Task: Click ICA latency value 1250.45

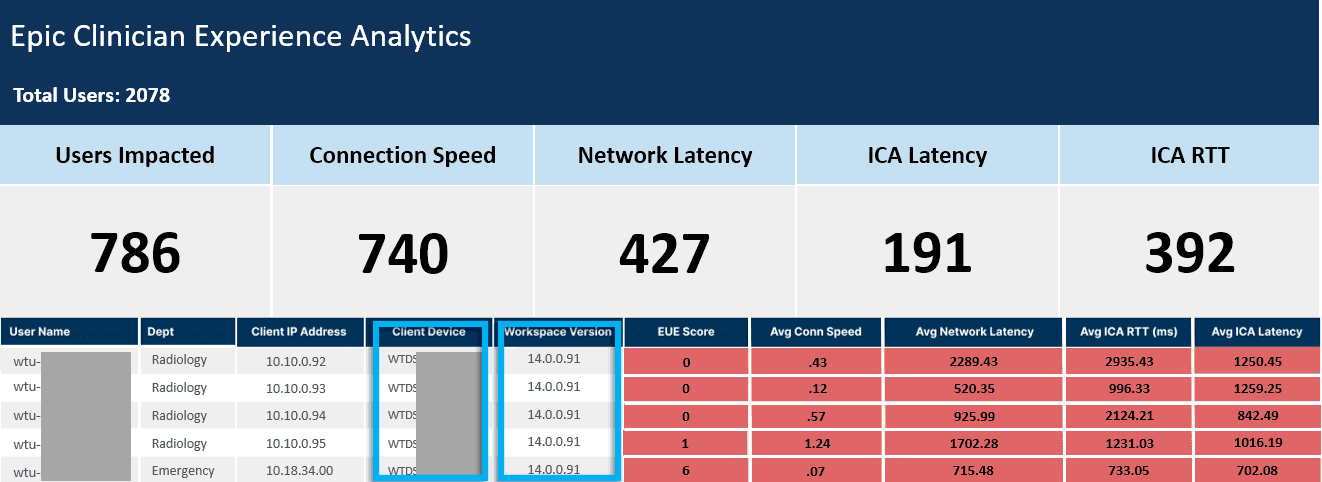Action: point(1257,361)
